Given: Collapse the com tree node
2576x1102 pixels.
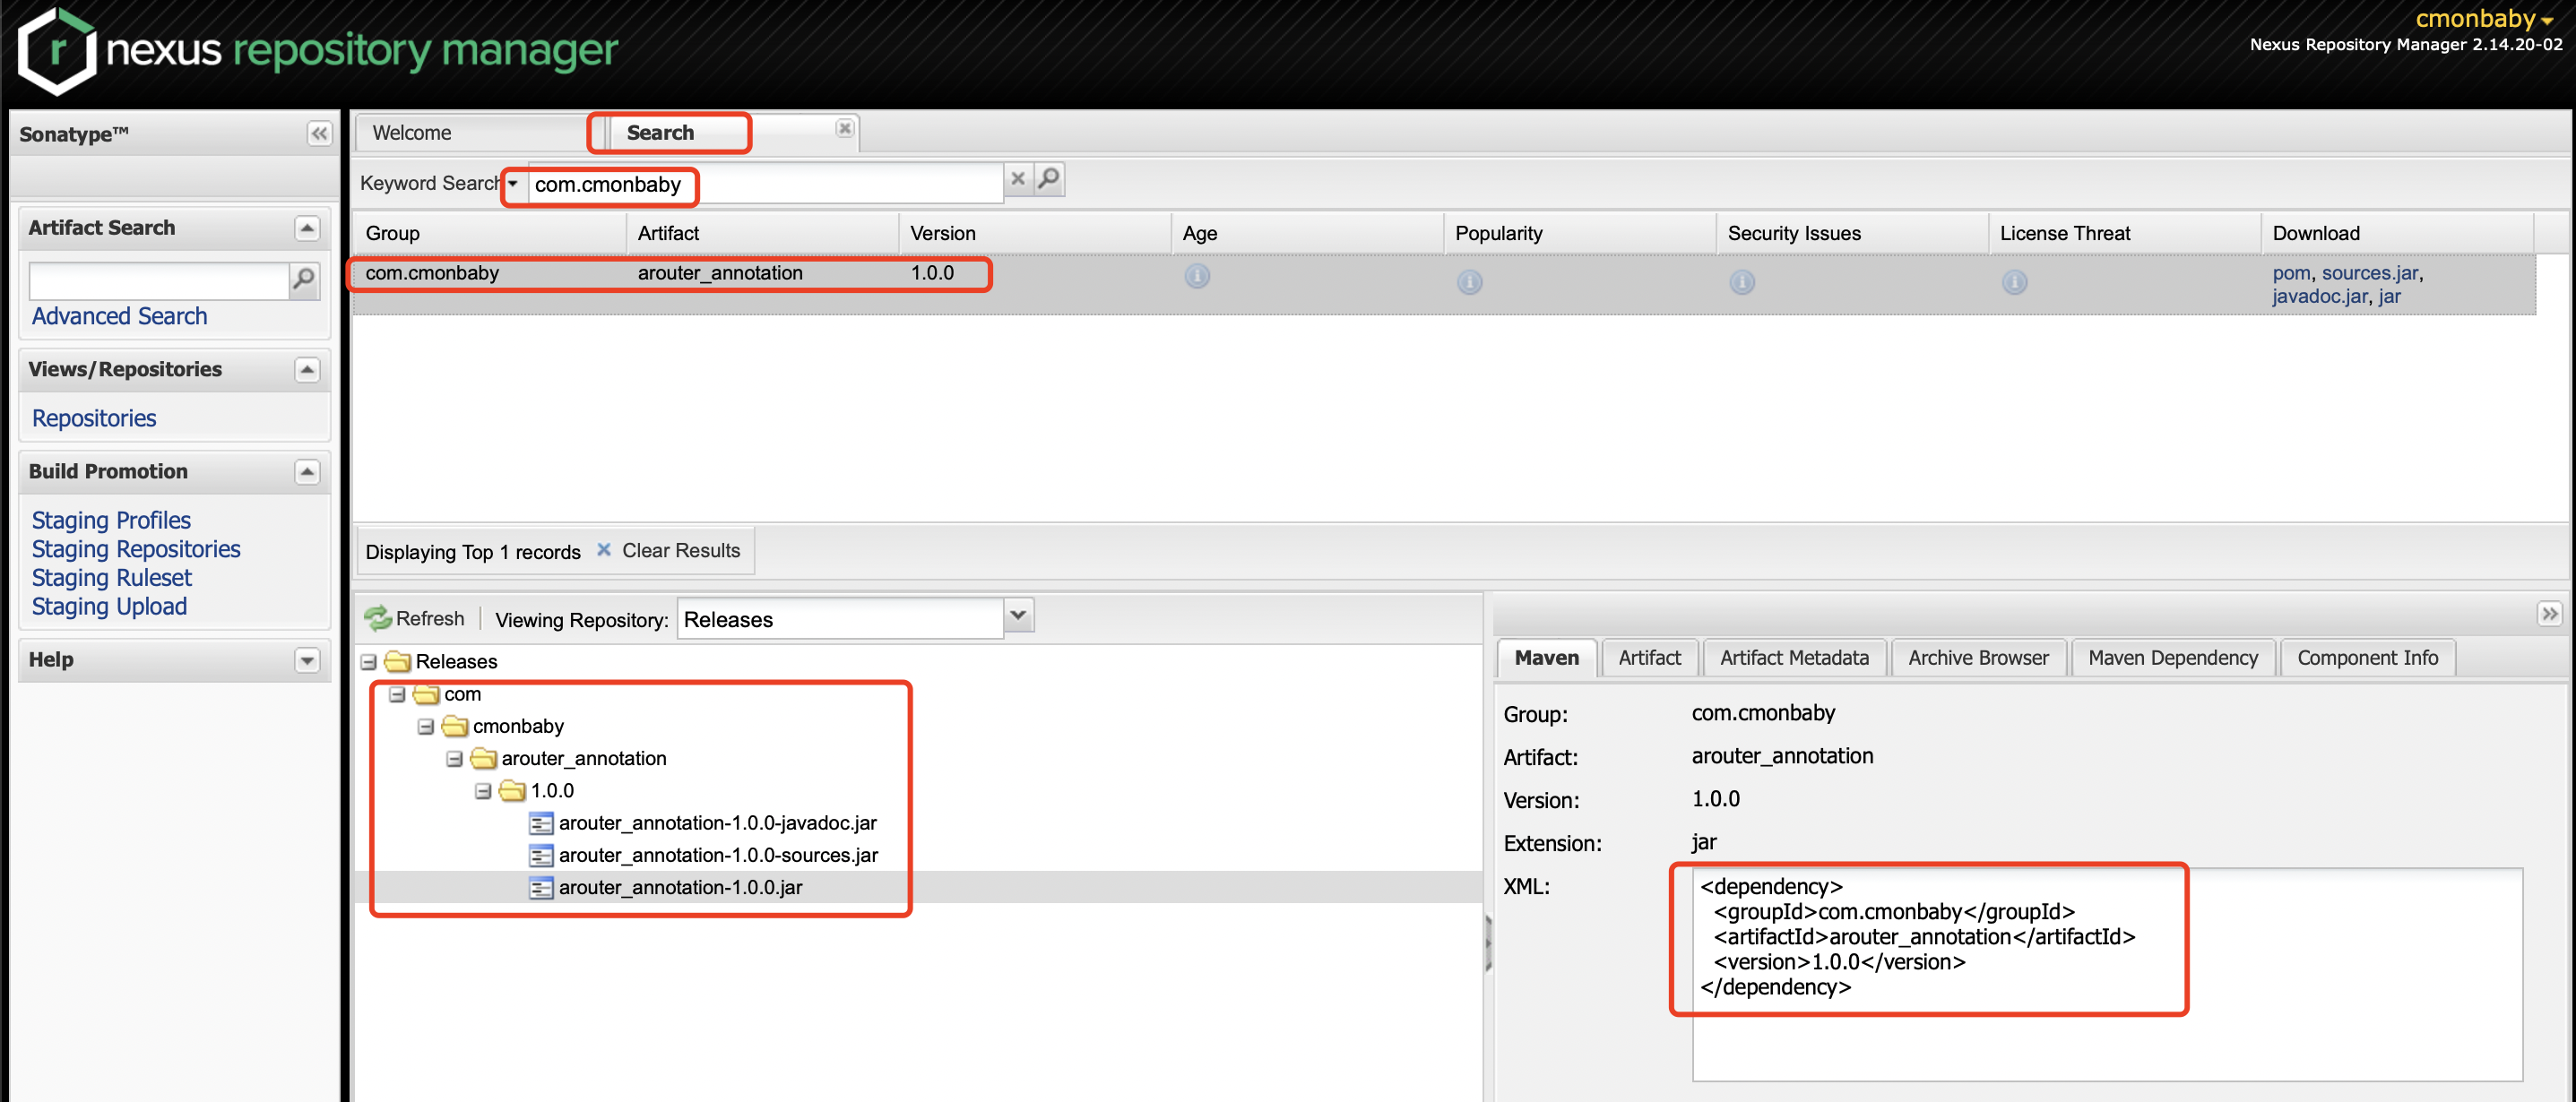Looking at the screenshot, I should [397, 694].
